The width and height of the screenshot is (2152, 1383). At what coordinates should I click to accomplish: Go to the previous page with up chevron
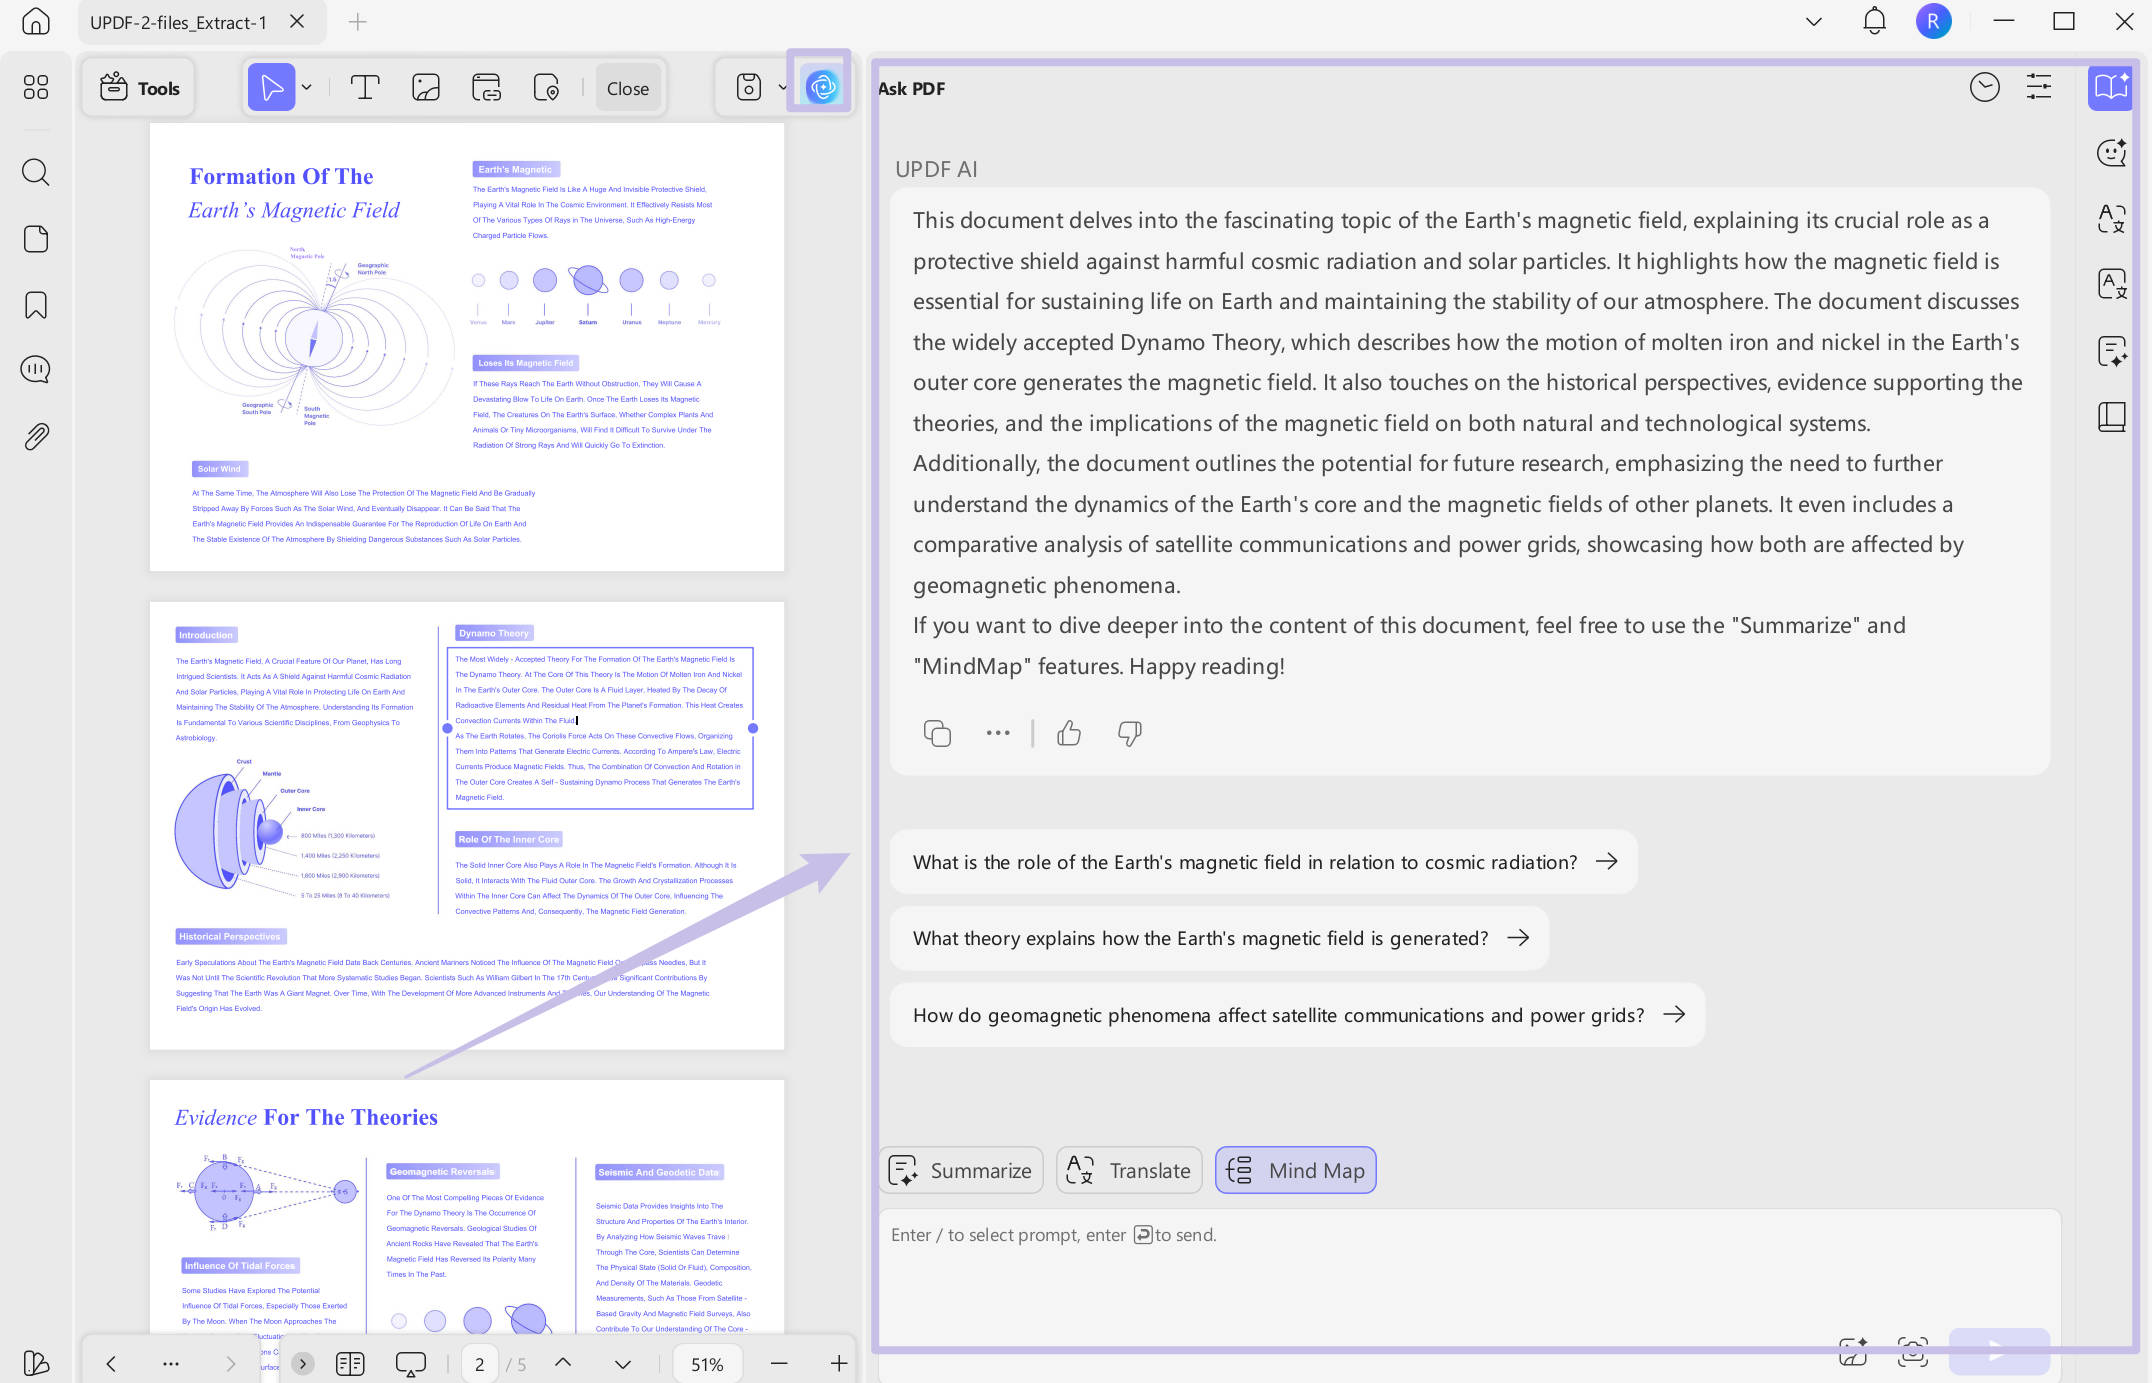click(x=563, y=1363)
